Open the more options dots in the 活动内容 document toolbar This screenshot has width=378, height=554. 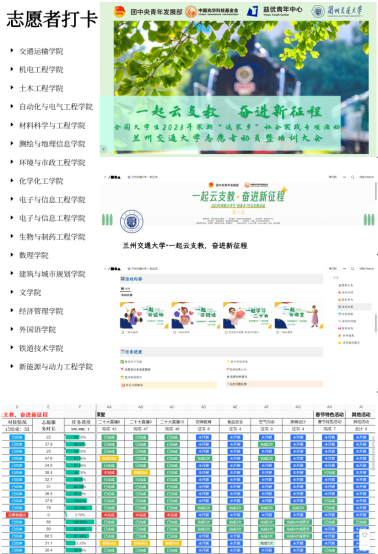pos(344,269)
